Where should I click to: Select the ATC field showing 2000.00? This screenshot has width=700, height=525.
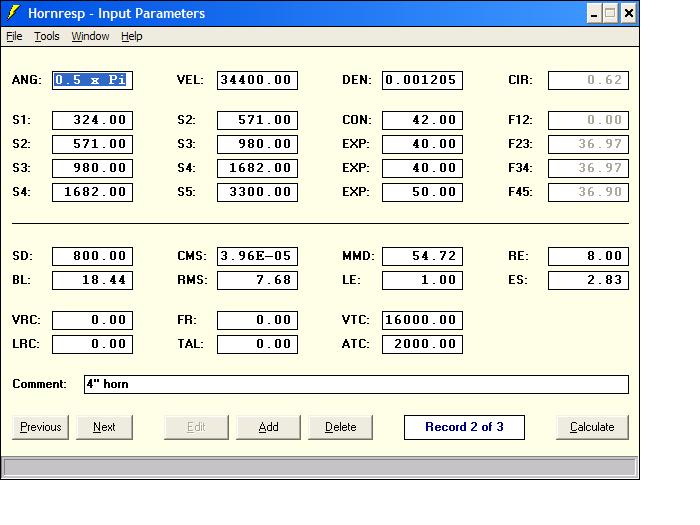(x=422, y=345)
